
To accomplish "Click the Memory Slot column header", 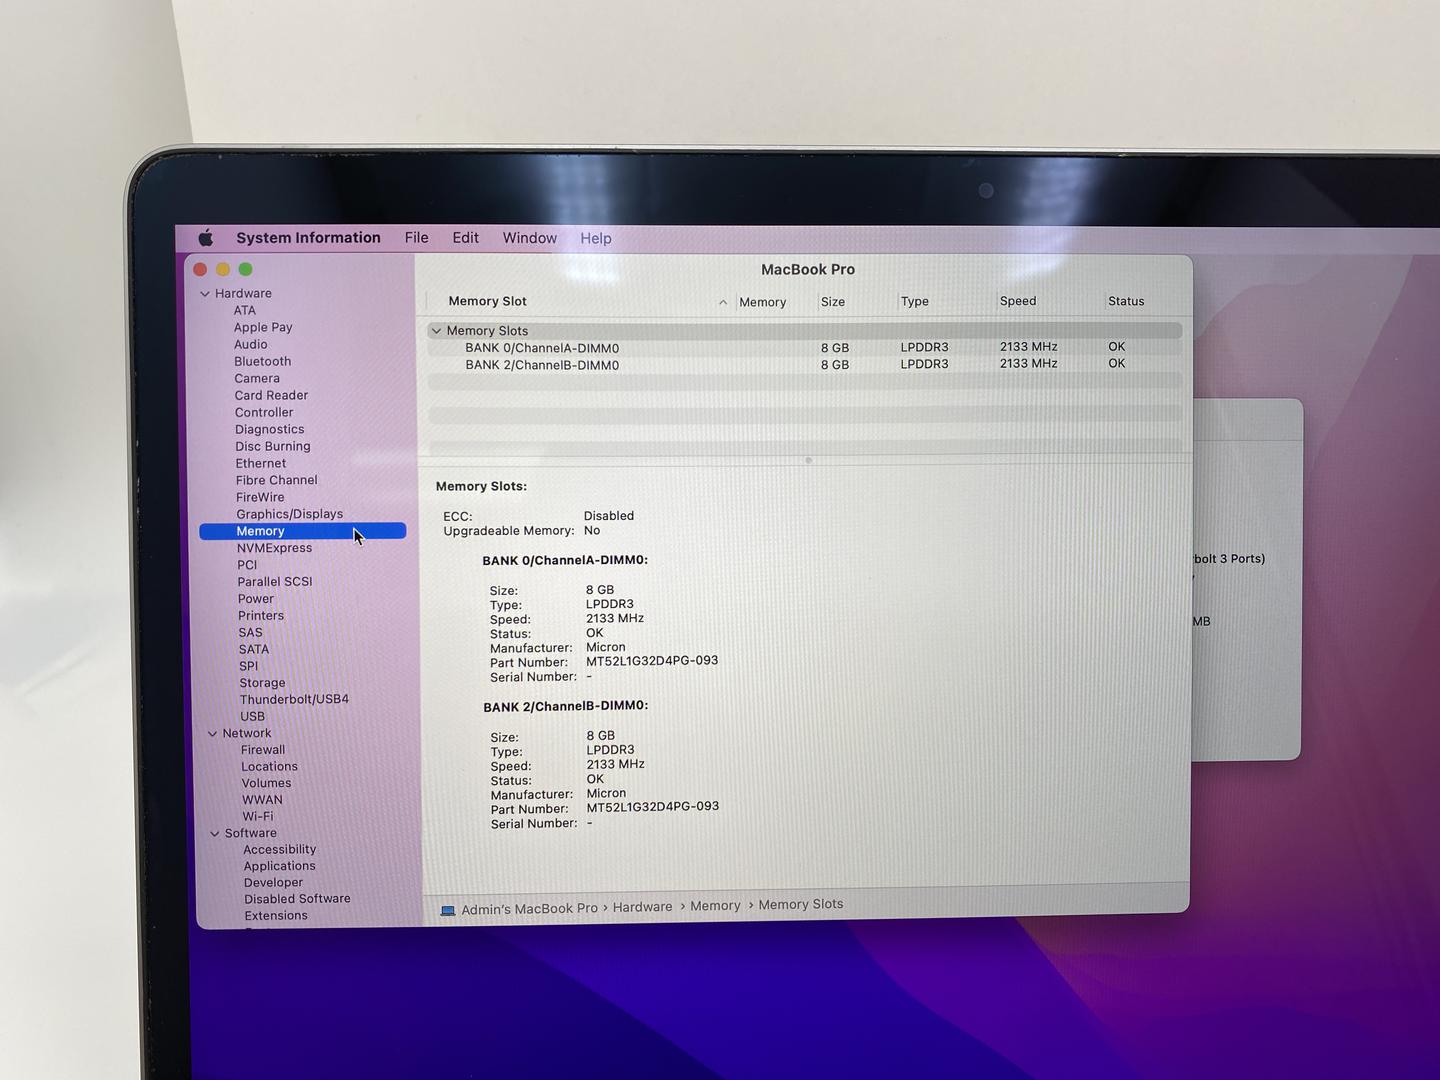I will coord(488,302).
